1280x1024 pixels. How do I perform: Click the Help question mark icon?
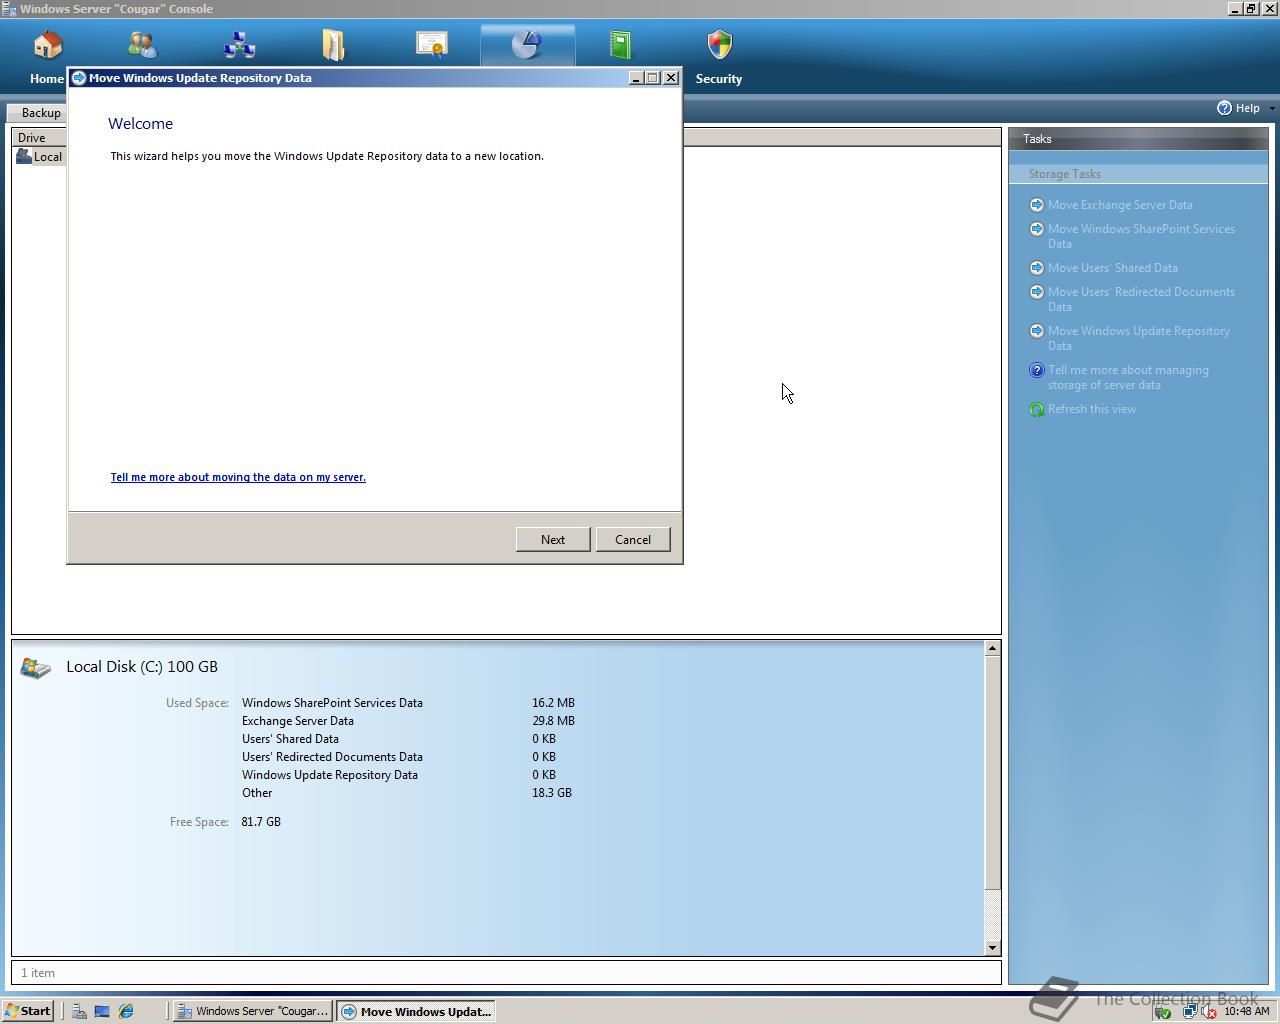click(1224, 108)
